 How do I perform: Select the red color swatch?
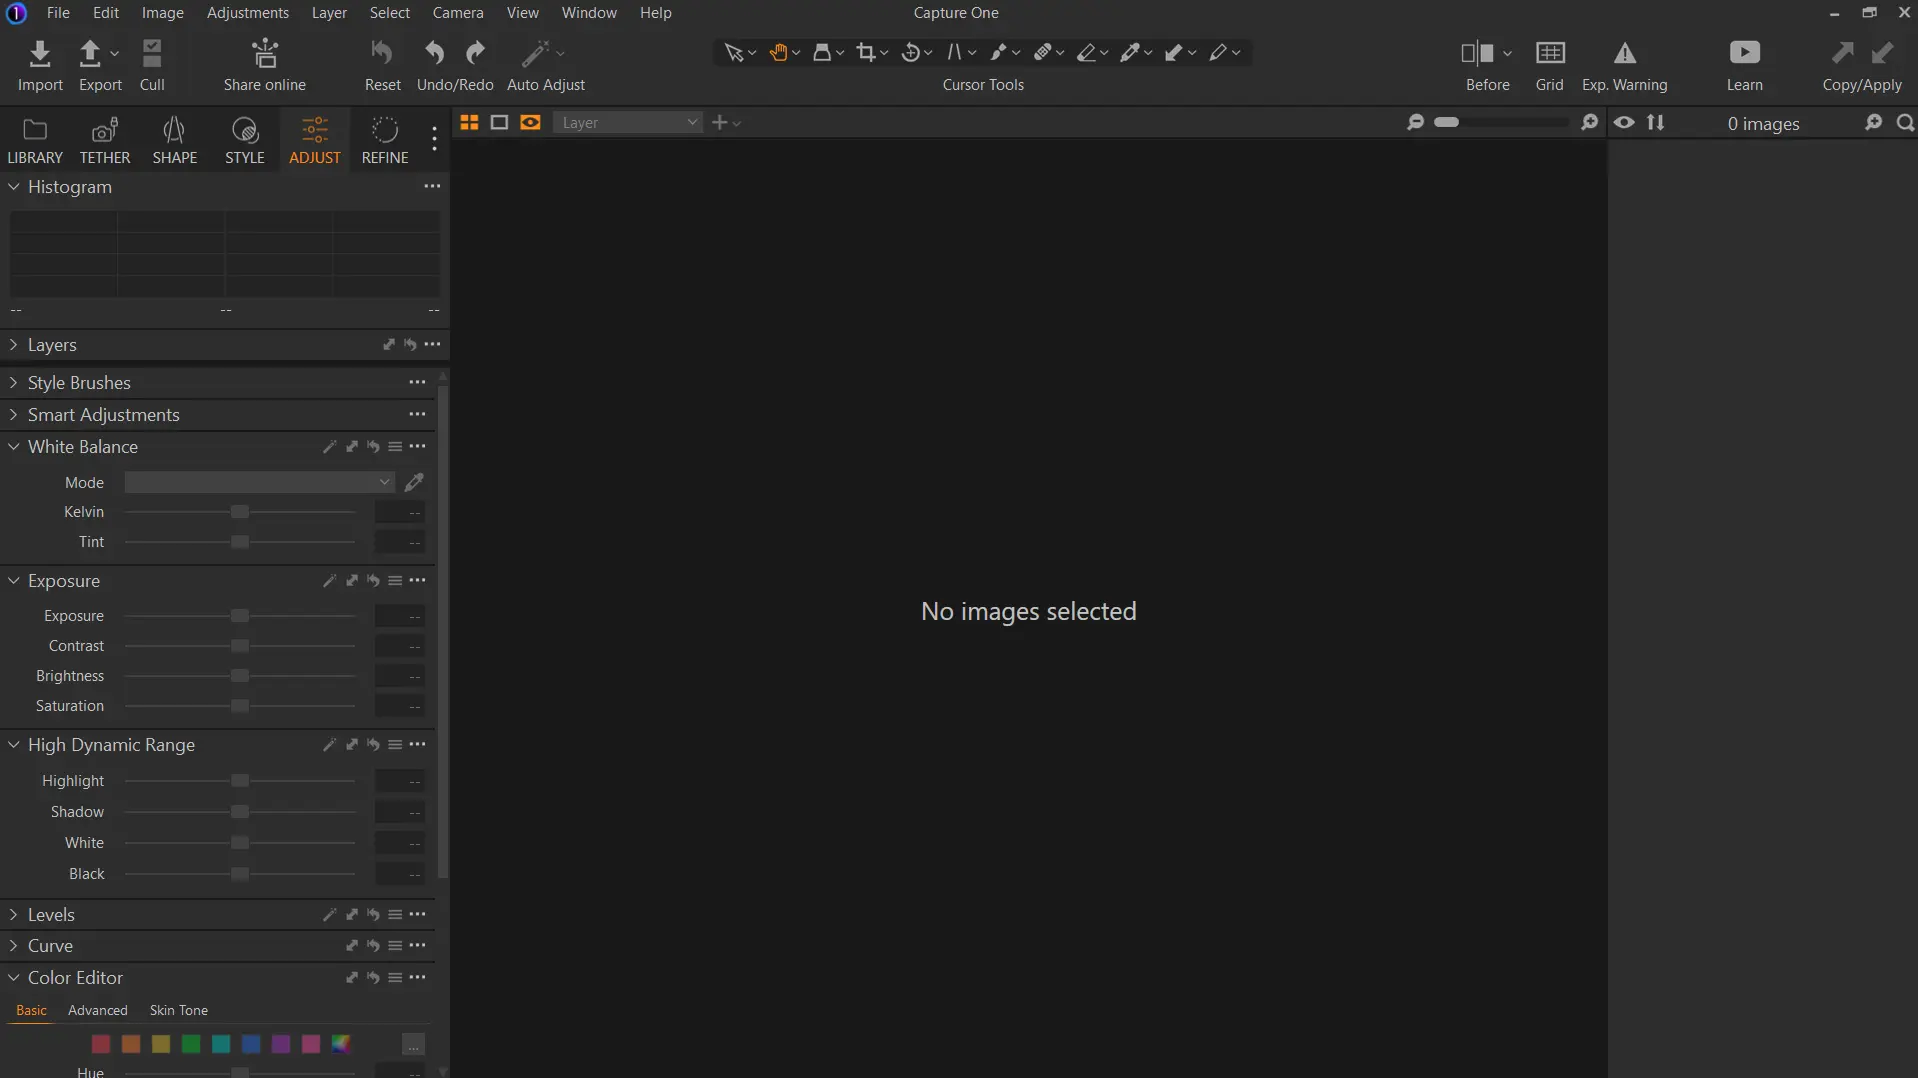coord(101,1044)
